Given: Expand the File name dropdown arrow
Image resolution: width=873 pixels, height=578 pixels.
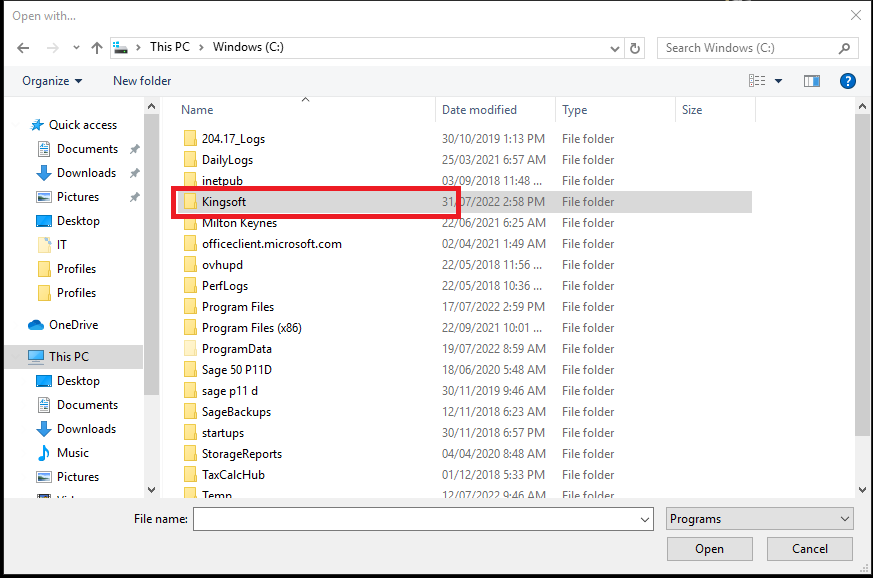Looking at the screenshot, I should pos(645,520).
